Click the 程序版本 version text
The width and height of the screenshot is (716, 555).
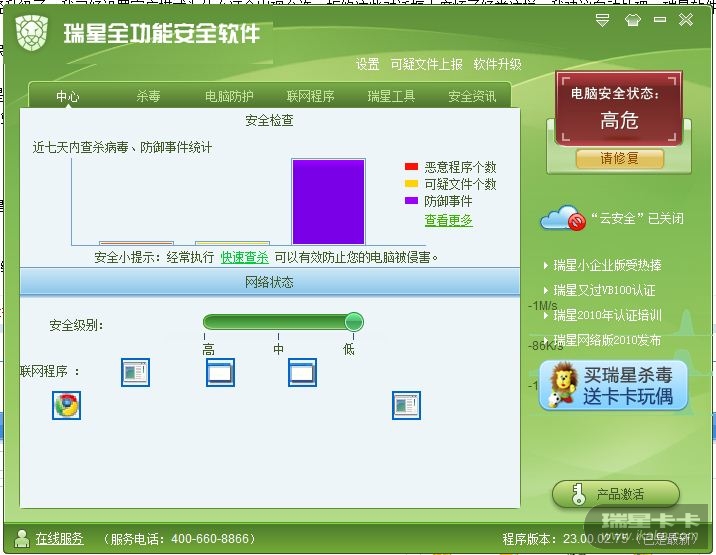pyautogui.click(x=600, y=539)
